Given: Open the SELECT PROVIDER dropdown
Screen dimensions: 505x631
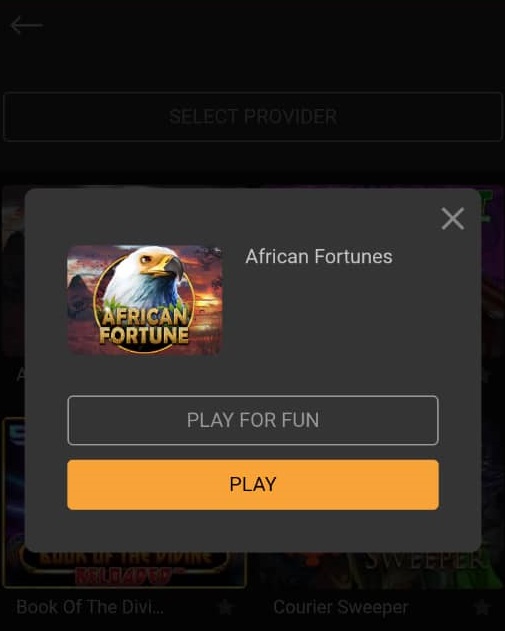Looking at the screenshot, I should click(x=253, y=117).
